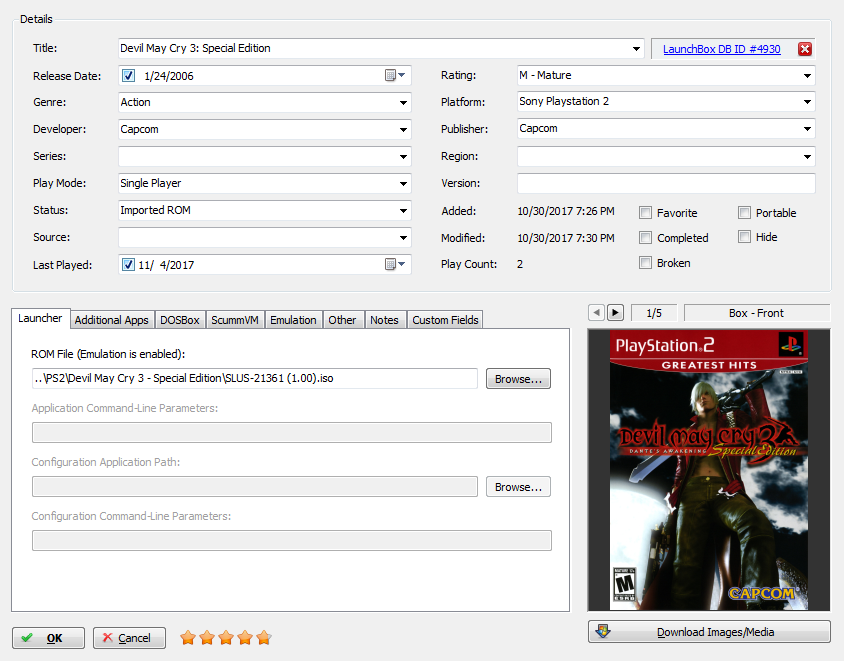The width and height of the screenshot is (844, 661).
Task: Open the Status dropdown
Action: point(403,210)
